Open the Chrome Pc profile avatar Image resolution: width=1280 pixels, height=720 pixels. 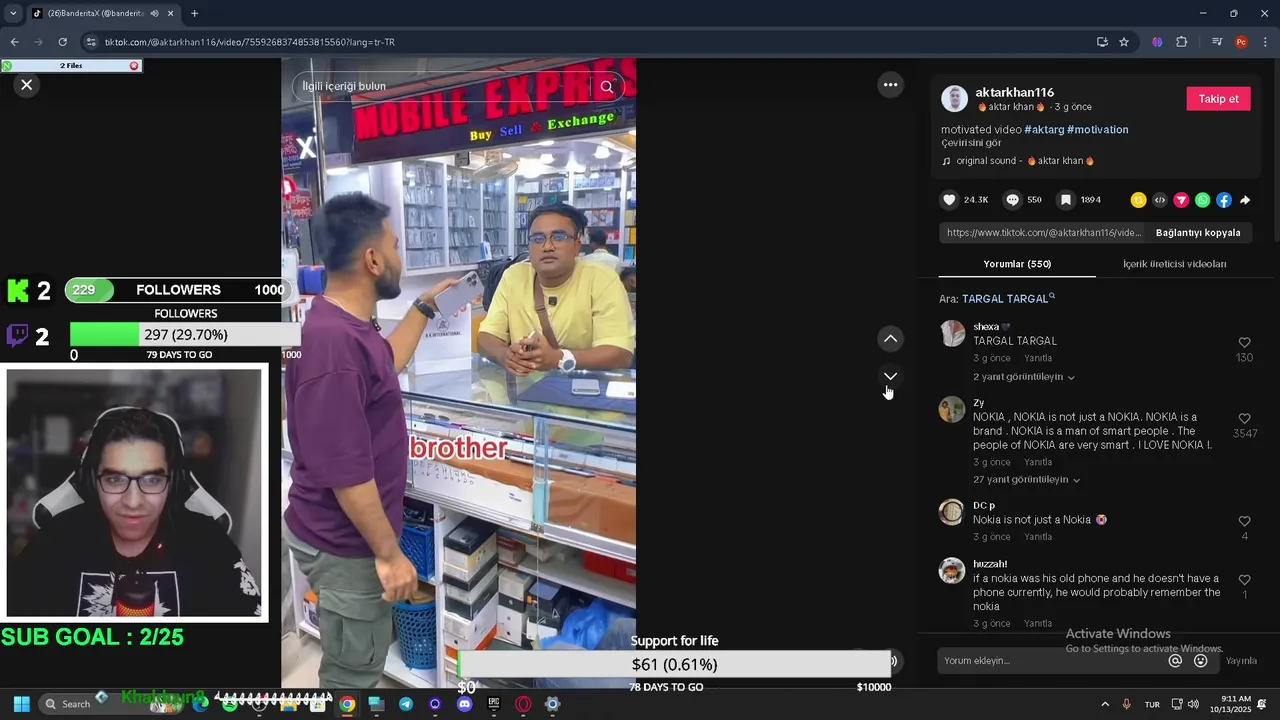pos(1241,42)
